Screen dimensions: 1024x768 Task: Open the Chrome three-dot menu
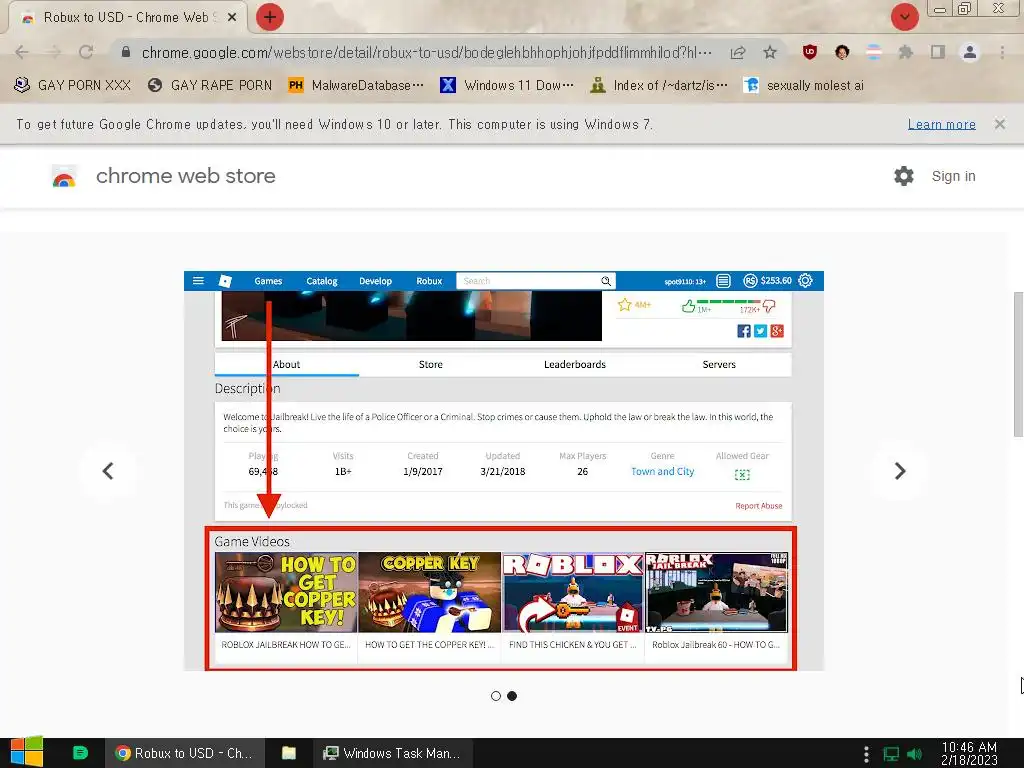[1002, 52]
